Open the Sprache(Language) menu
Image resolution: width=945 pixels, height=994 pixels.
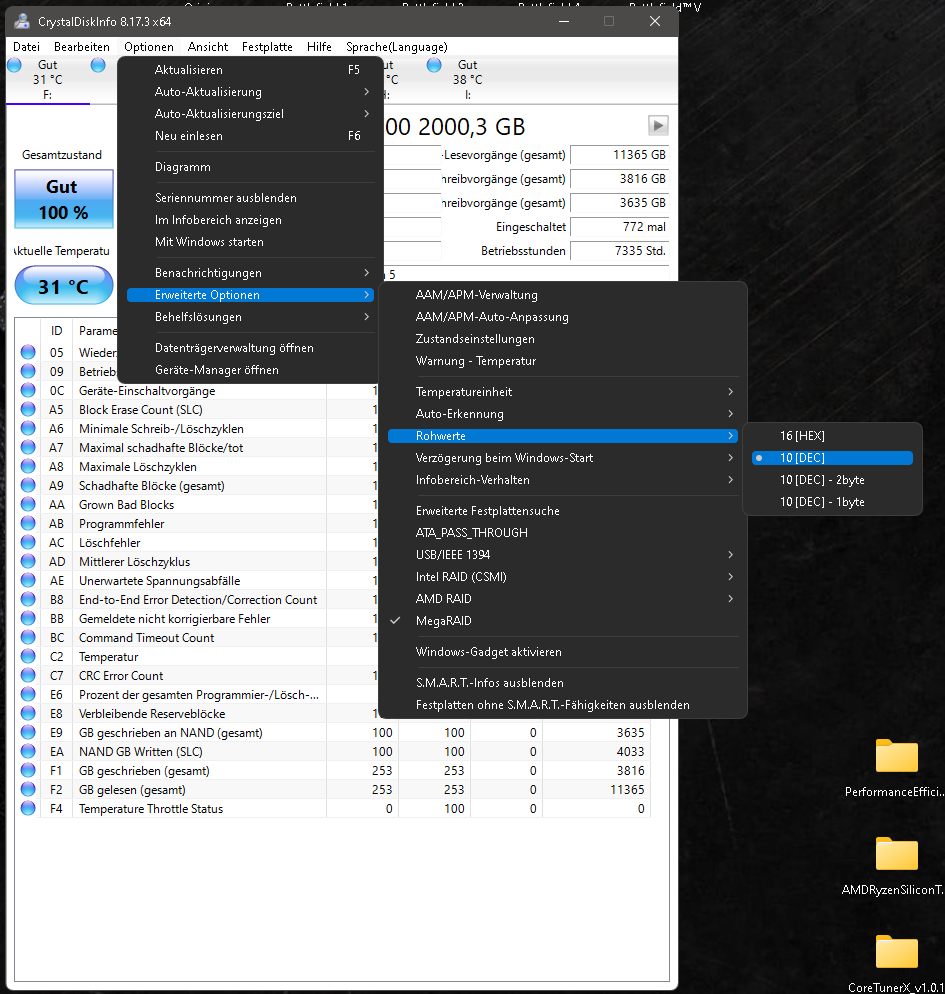tap(397, 47)
